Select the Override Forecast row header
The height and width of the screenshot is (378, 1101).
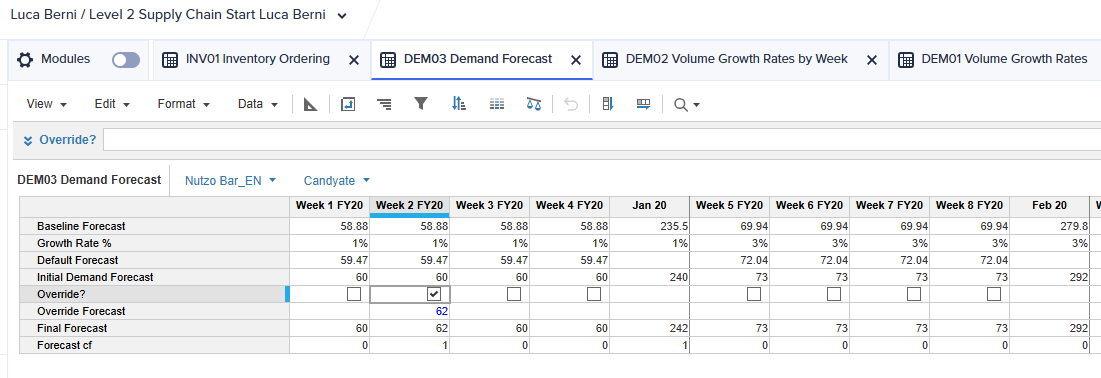(x=154, y=311)
